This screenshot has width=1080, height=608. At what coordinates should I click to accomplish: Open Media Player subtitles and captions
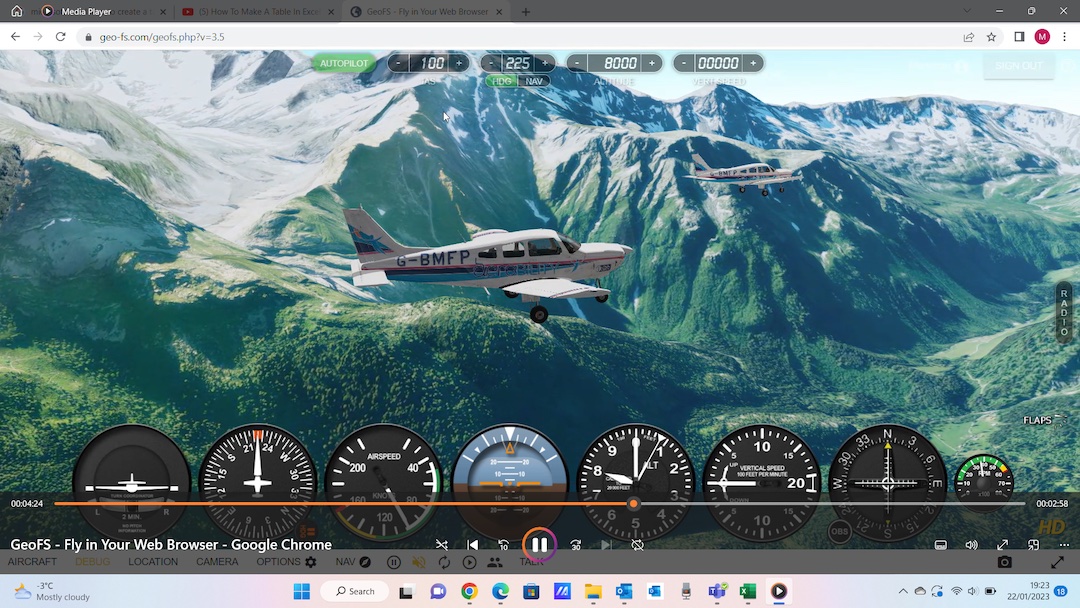tap(940, 545)
